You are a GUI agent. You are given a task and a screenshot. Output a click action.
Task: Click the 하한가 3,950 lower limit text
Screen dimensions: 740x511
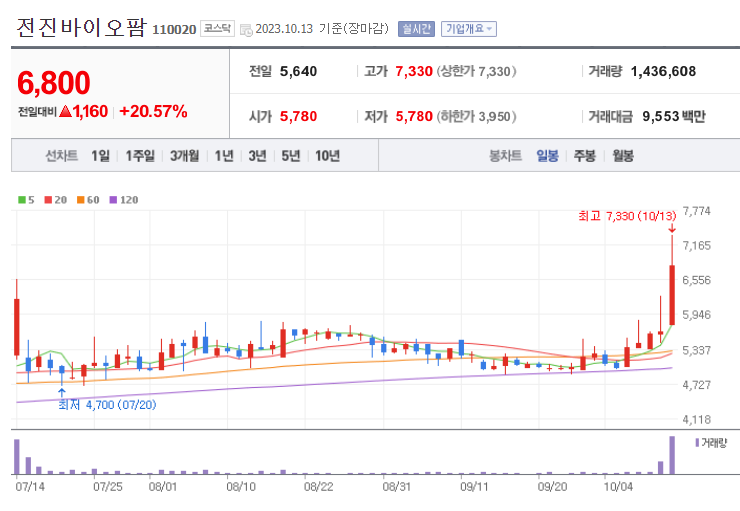pyautogui.click(x=476, y=116)
